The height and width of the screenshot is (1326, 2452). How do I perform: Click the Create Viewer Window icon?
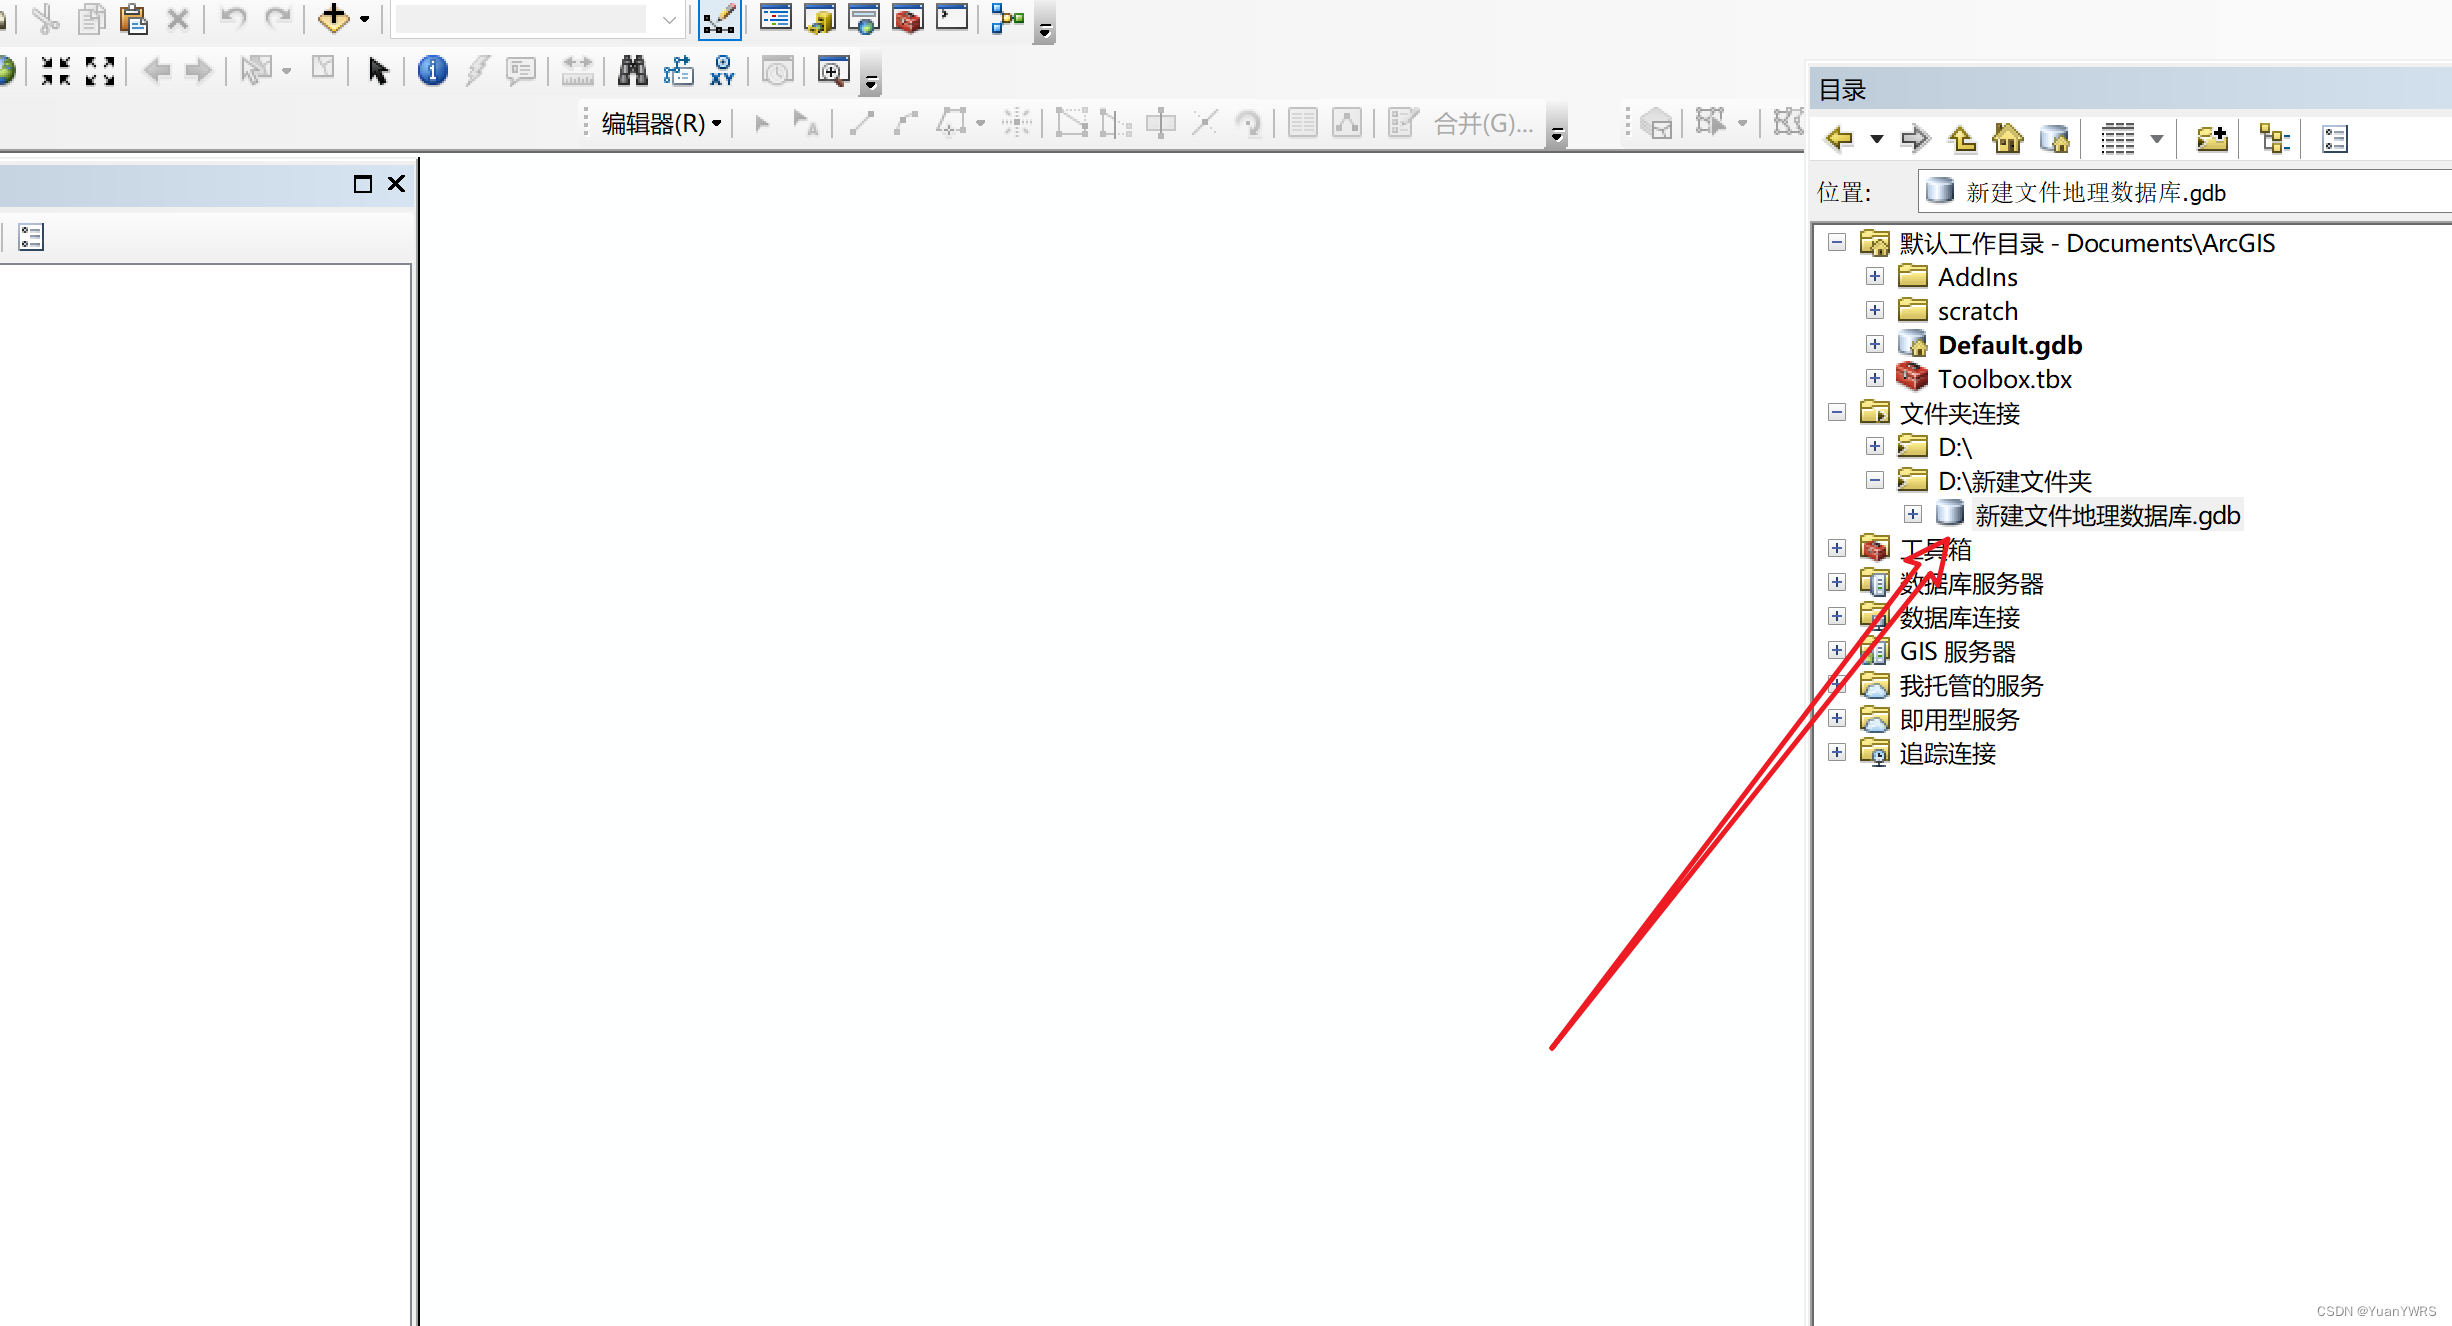tap(833, 71)
